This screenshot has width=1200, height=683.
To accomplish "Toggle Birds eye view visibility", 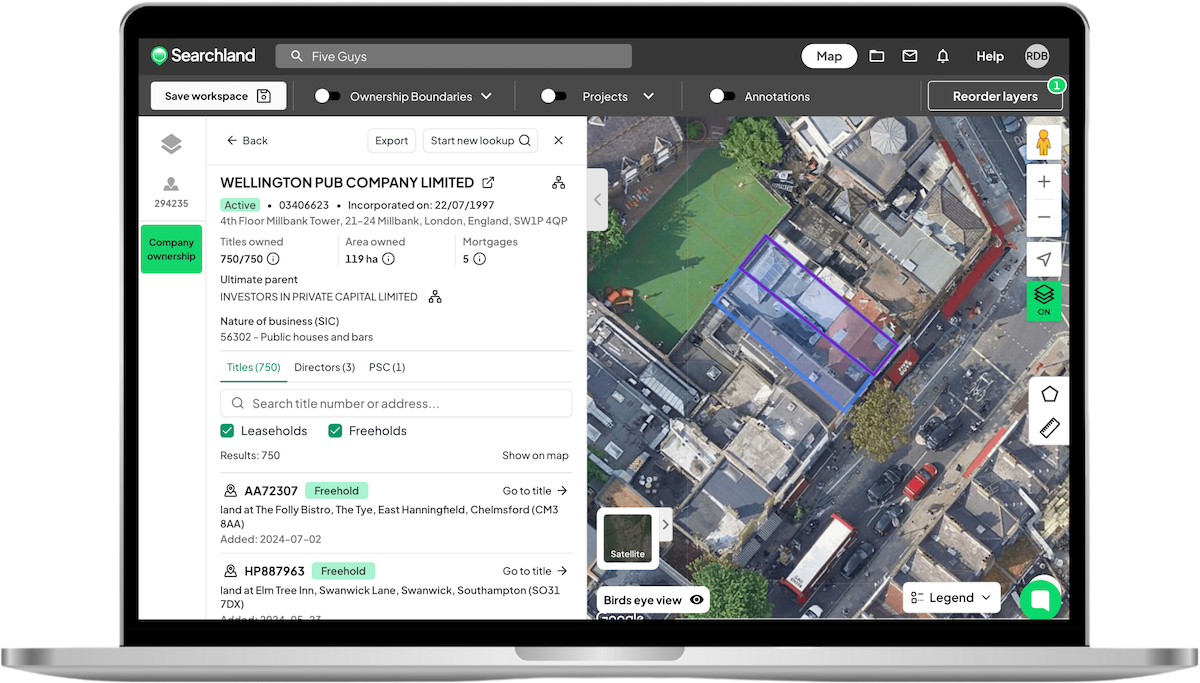I will (697, 600).
